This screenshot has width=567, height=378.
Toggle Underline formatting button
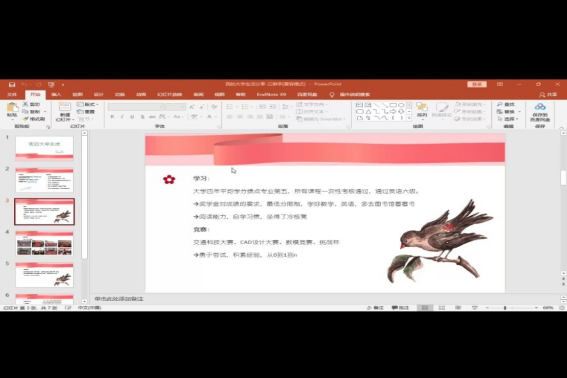[132, 116]
